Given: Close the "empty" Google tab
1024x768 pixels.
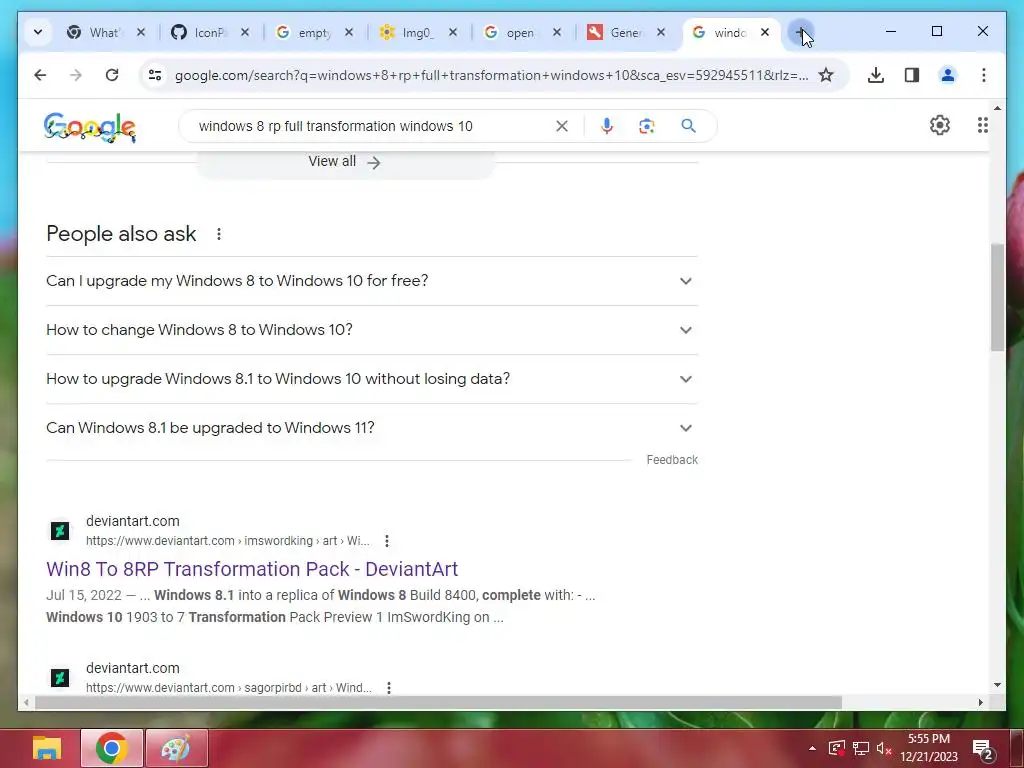Looking at the screenshot, I should coord(349,32).
